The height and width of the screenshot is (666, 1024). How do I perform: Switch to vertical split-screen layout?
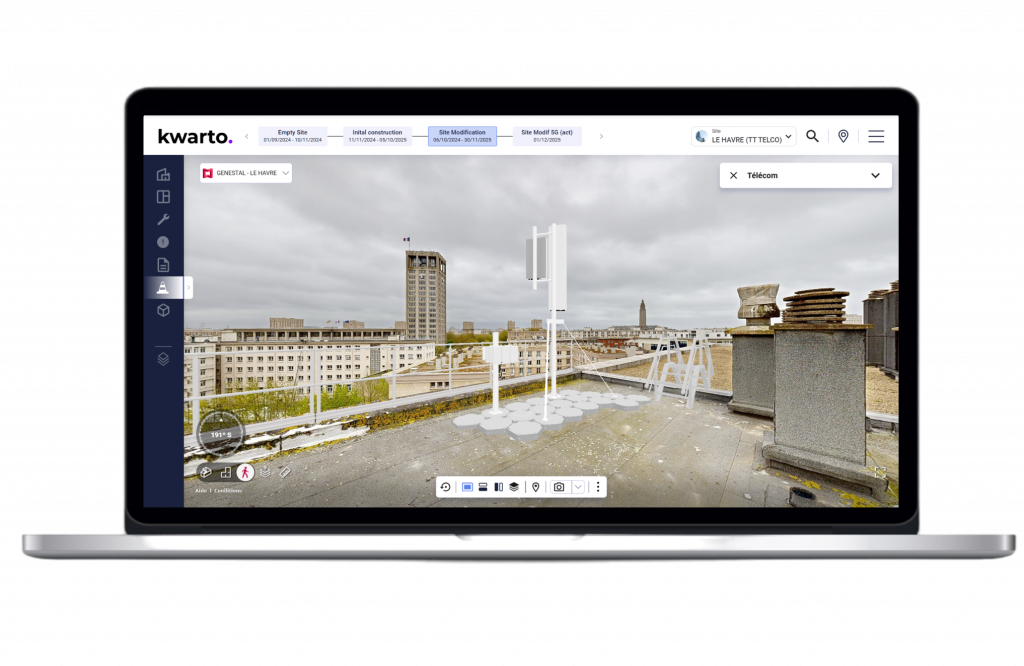click(x=498, y=487)
